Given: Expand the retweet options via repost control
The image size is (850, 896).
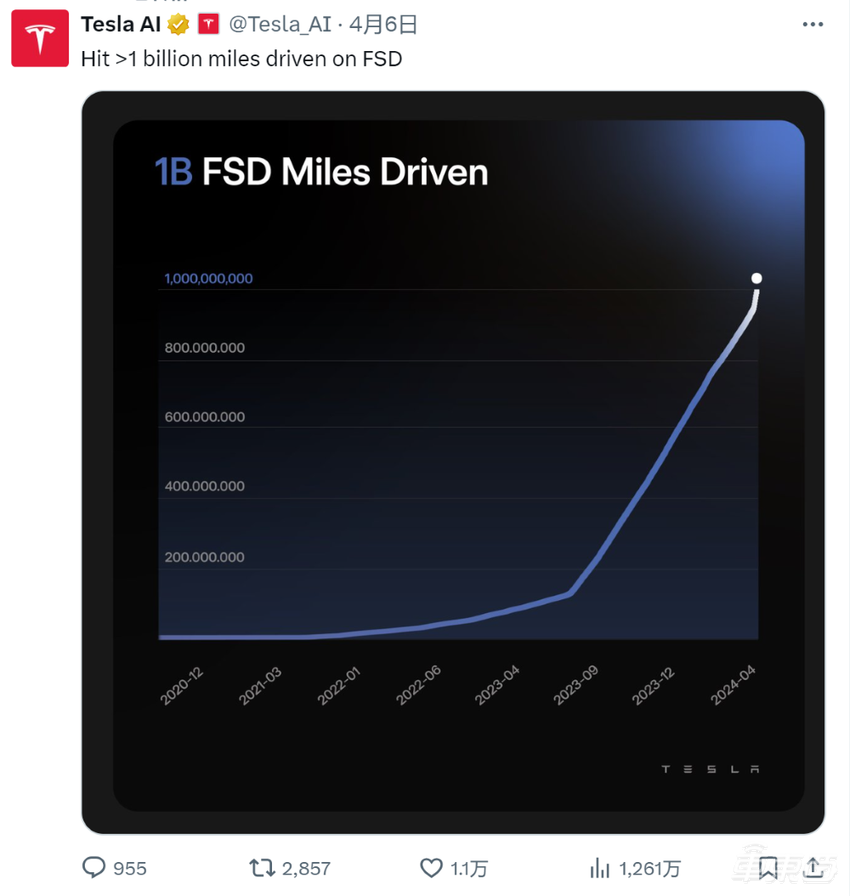Looking at the screenshot, I should point(262,868).
